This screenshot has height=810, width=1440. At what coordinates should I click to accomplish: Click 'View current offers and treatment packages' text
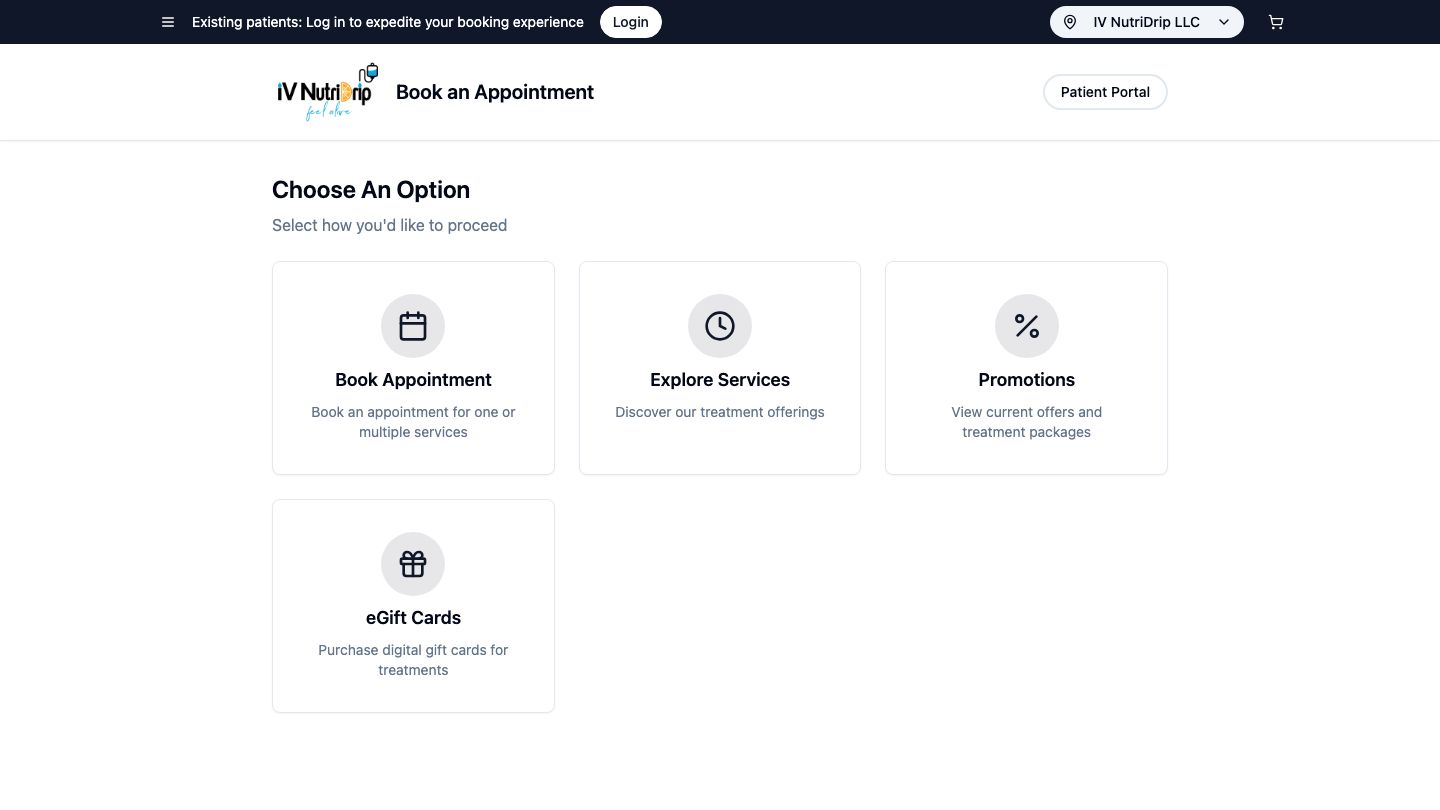(1026, 422)
